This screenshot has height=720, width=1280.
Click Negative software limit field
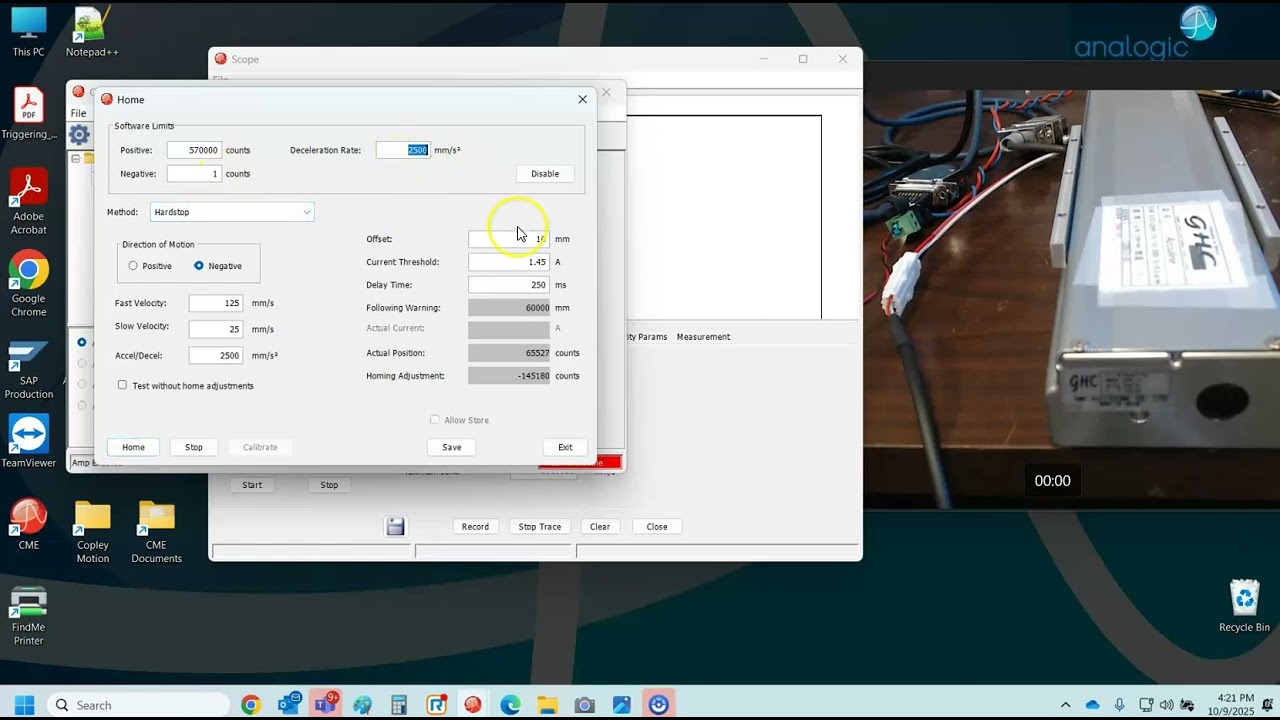(194, 174)
